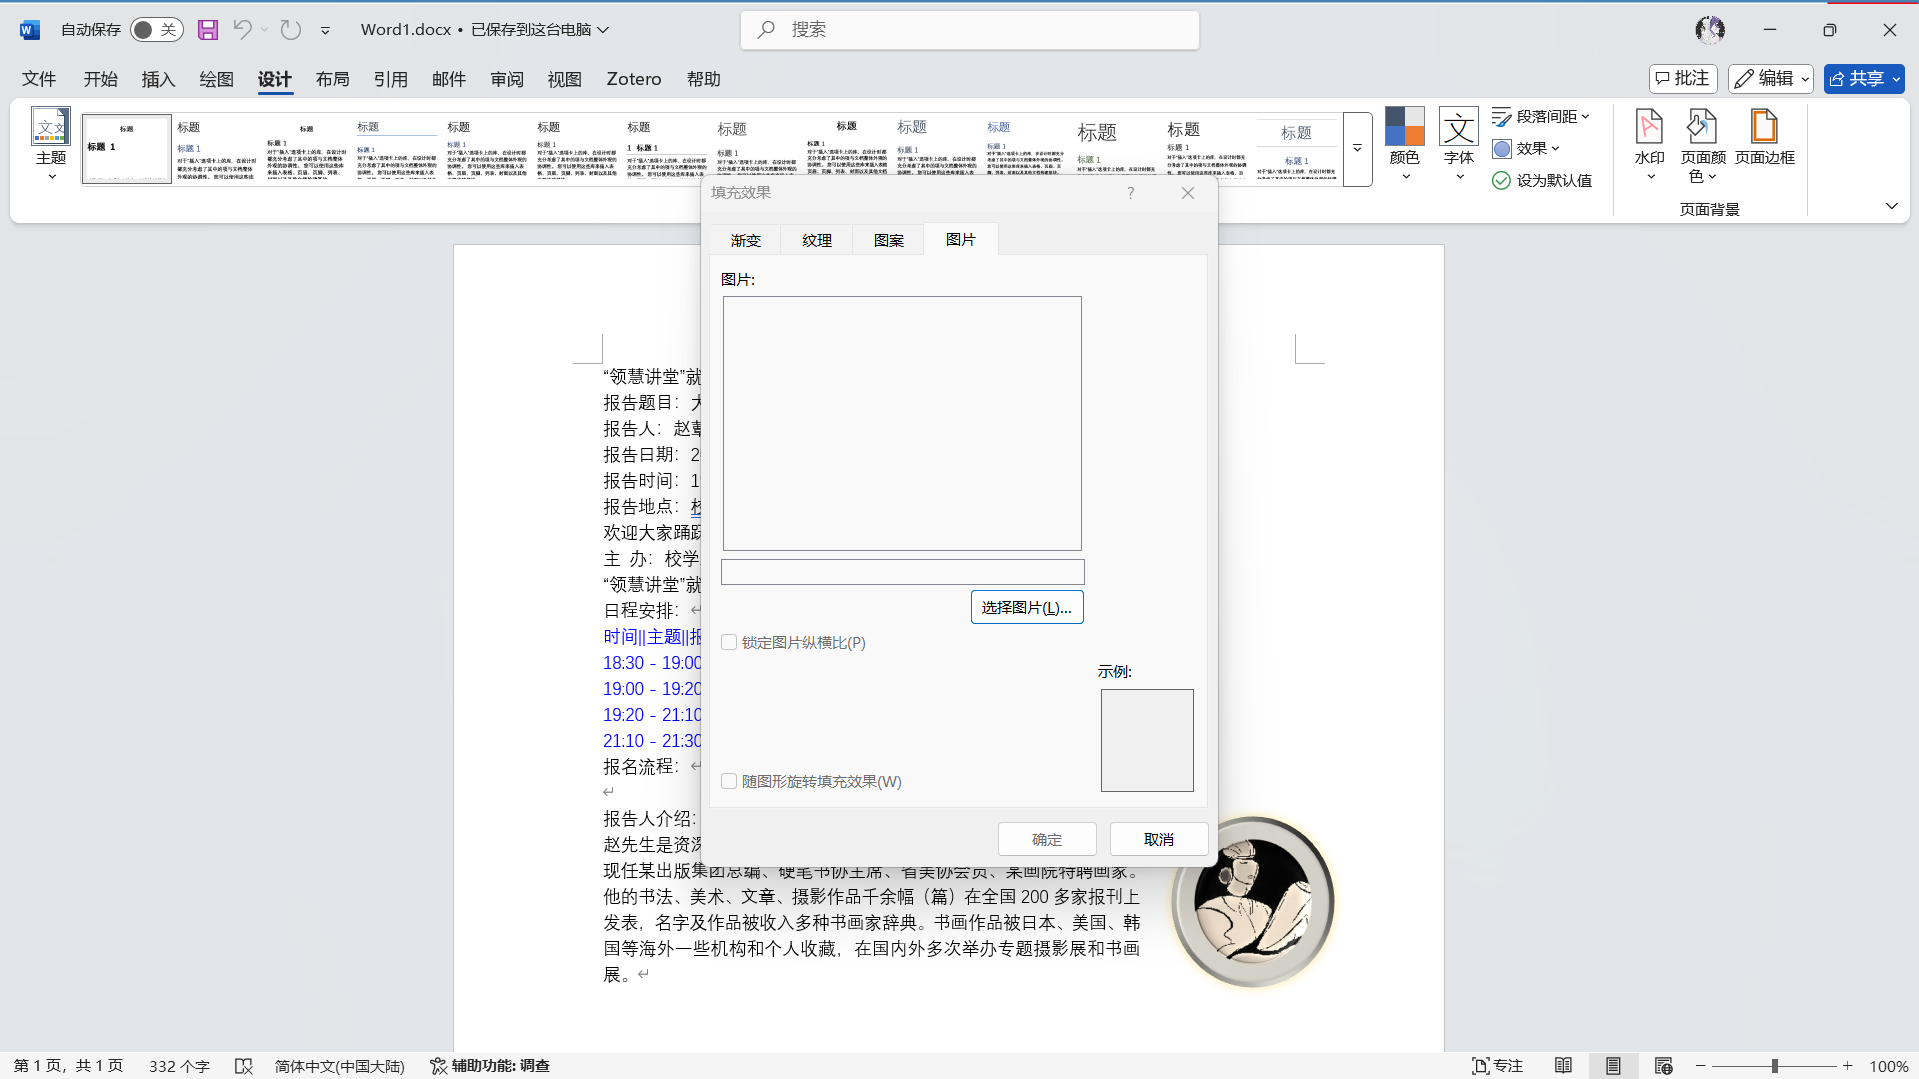This screenshot has width=1919, height=1079.
Task: Switch to the 布局 Layout tab
Action: 332,79
